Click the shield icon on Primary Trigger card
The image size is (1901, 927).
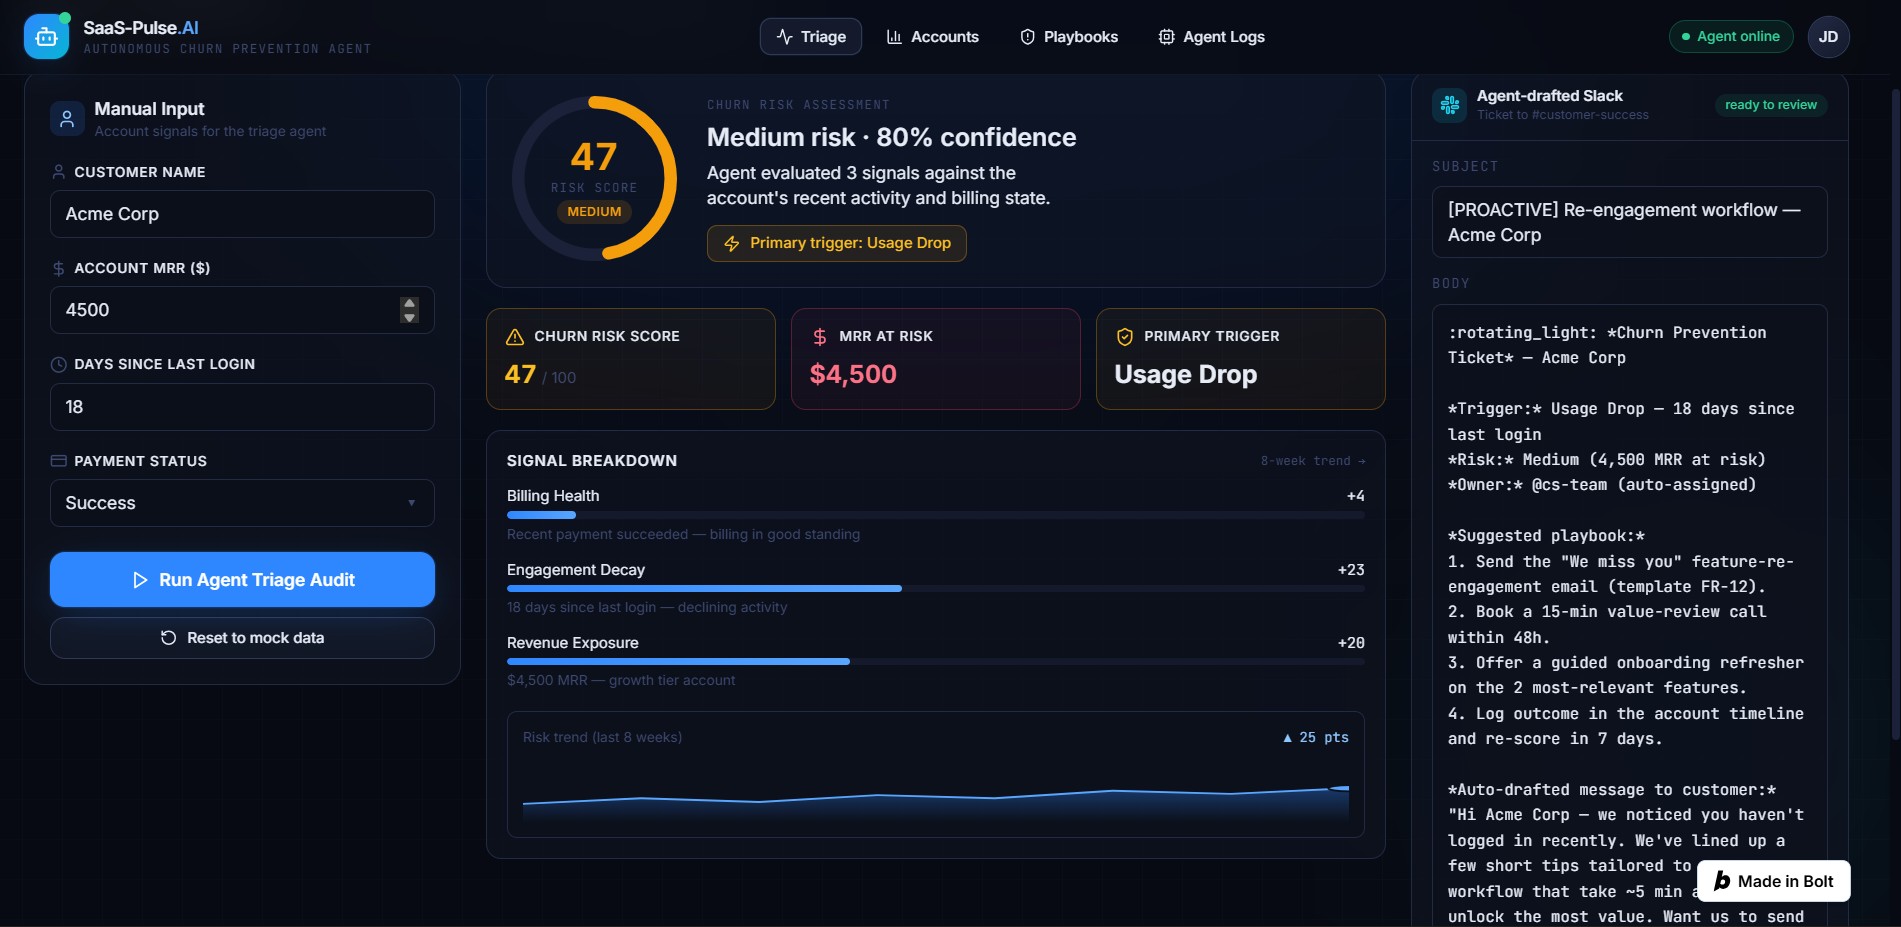coord(1125,337)
